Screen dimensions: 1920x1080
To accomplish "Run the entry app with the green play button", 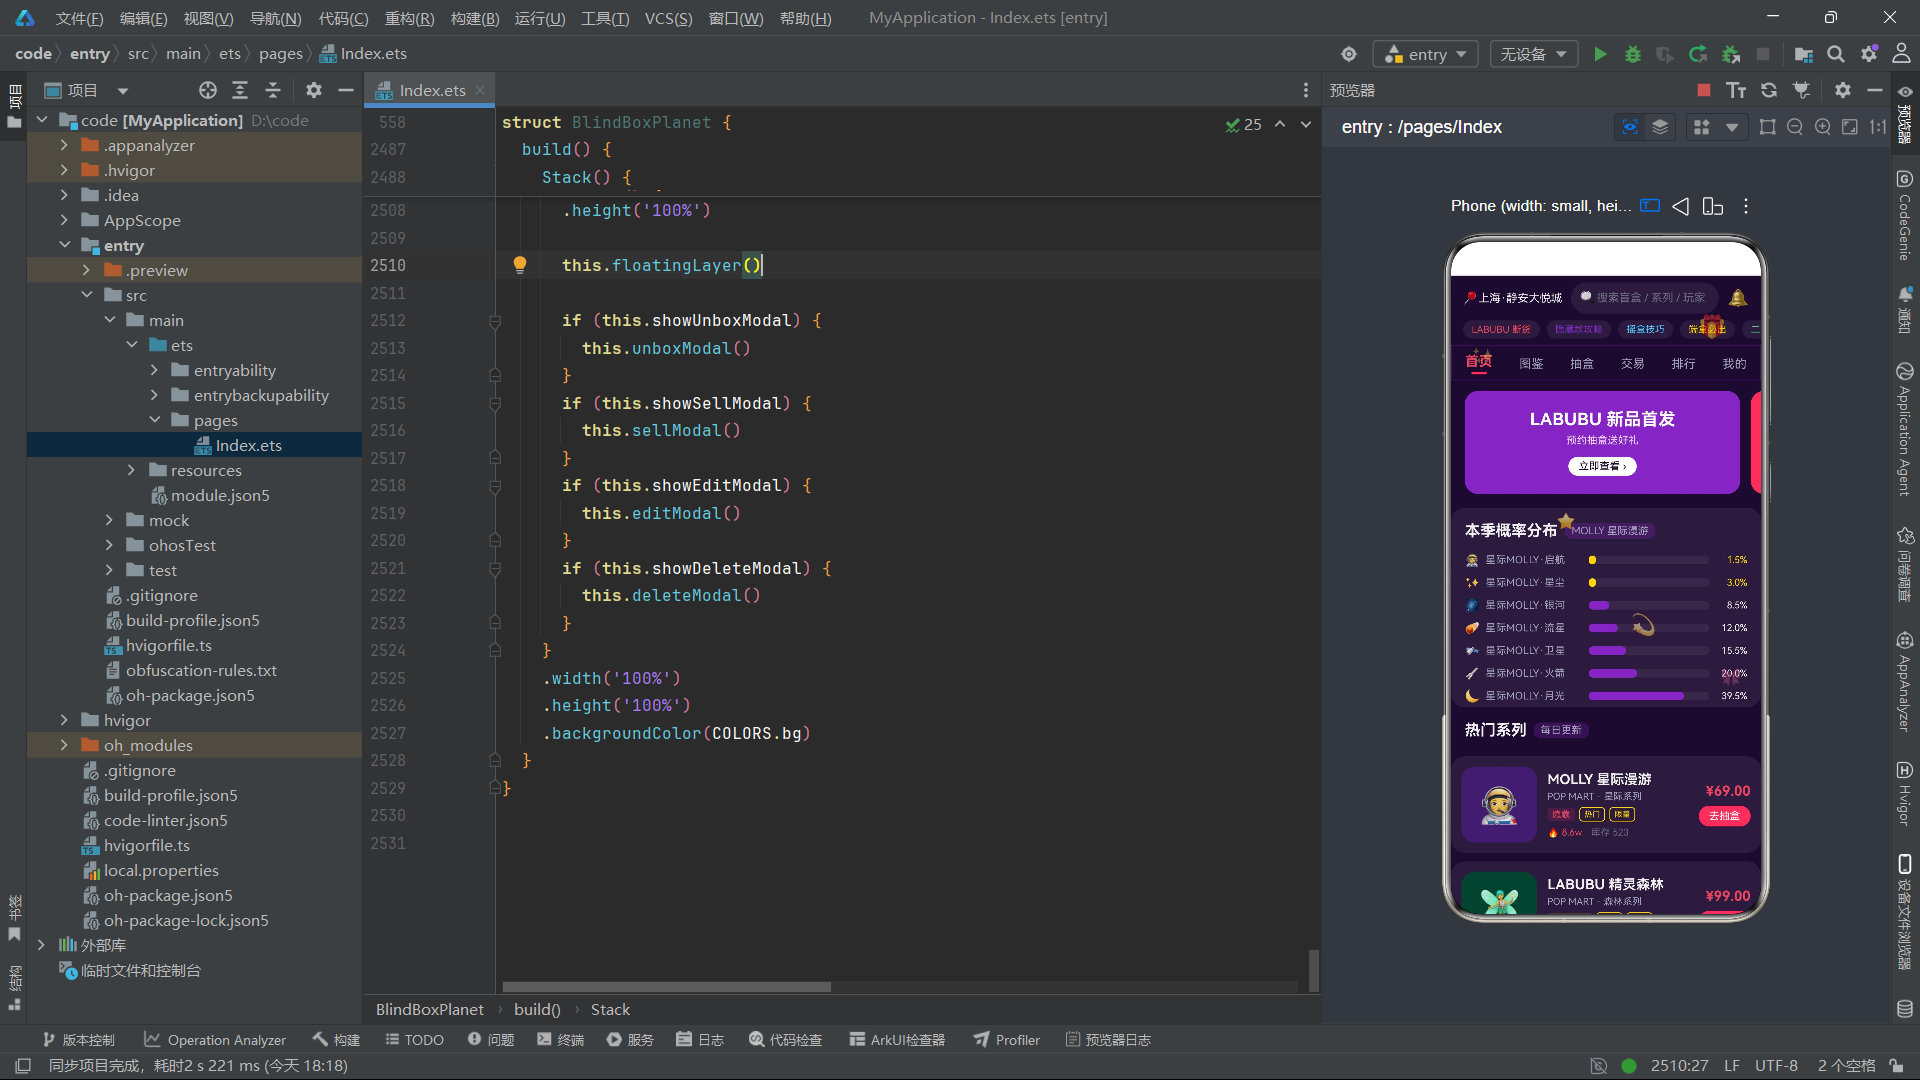I will 1600,54.
